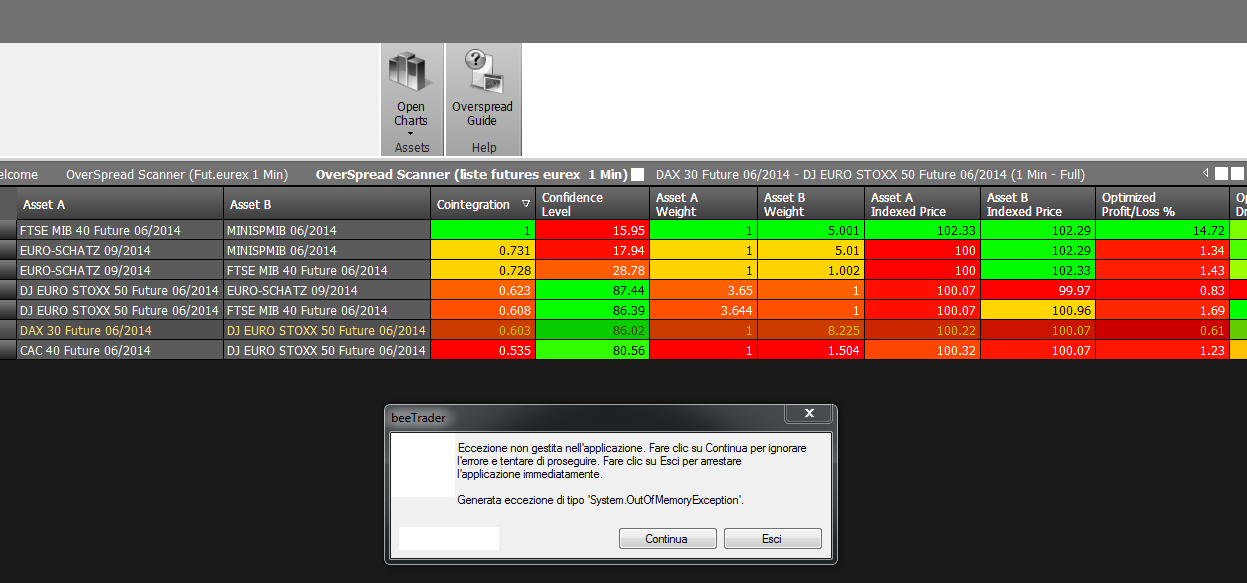Toggle sort arrow on Cointegration column

coord(526,204)
